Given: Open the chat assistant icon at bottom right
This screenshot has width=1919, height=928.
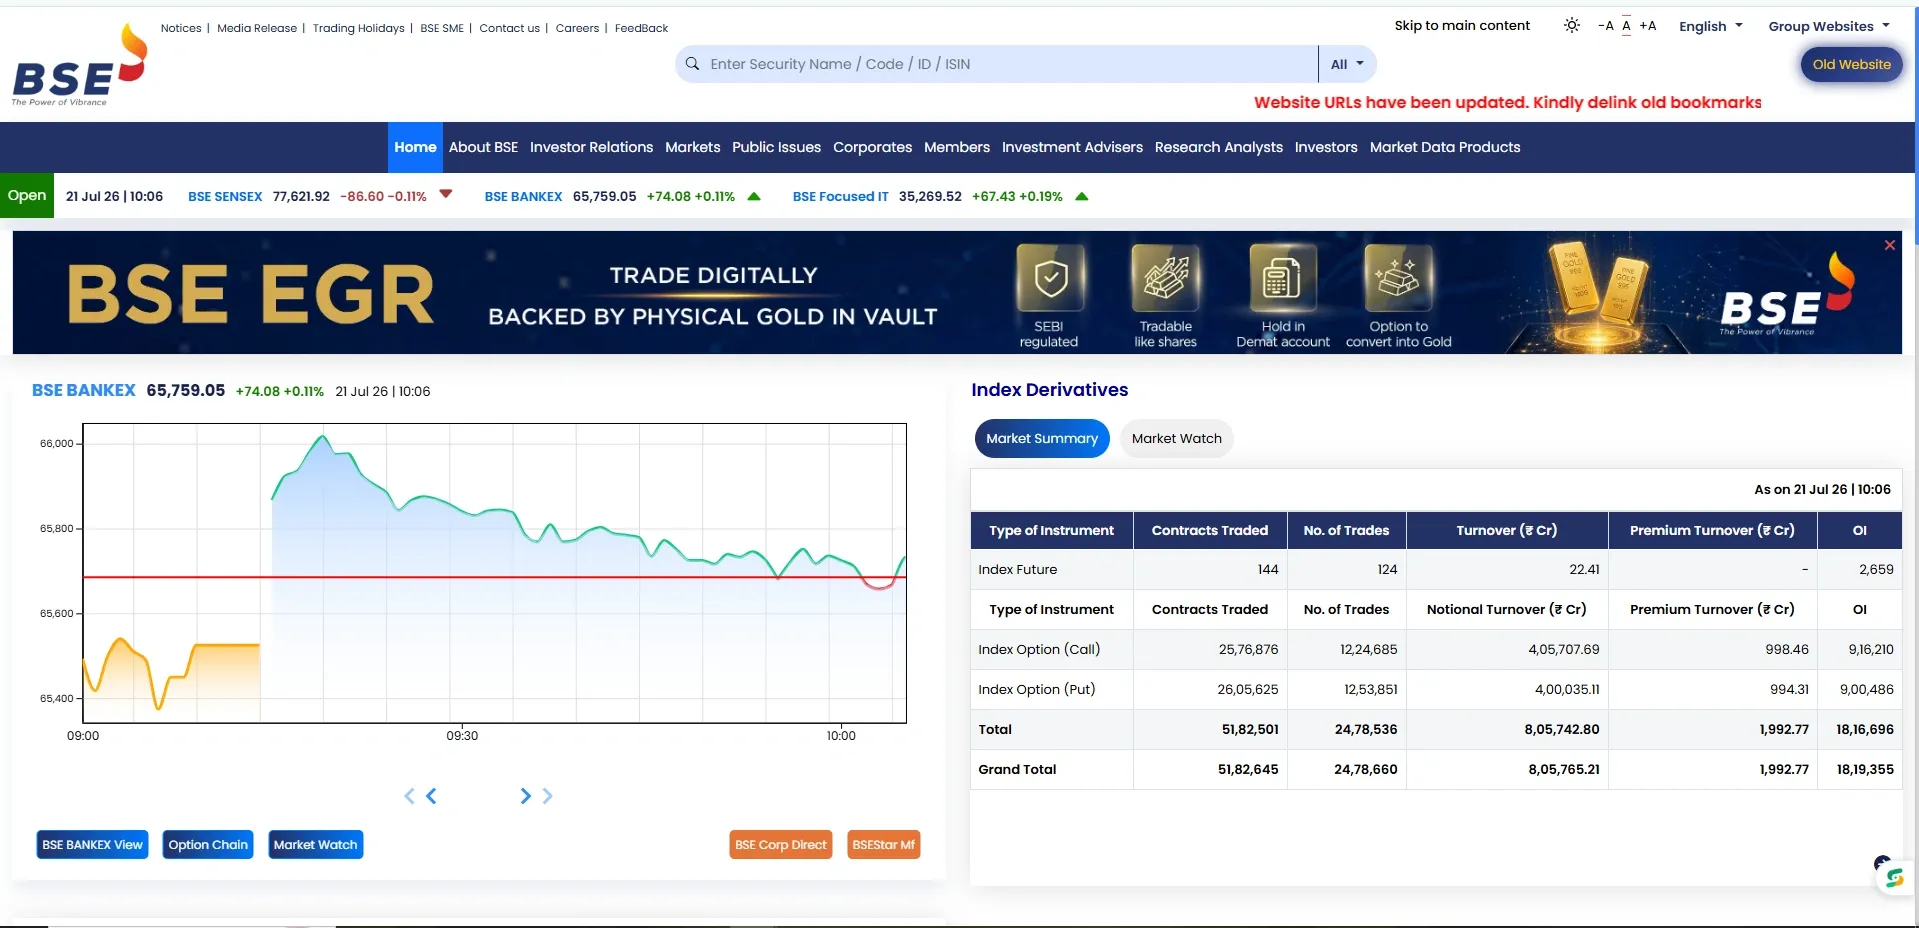Looking at the screenshot, I should pyautogui.click(x=1893, y=877).
